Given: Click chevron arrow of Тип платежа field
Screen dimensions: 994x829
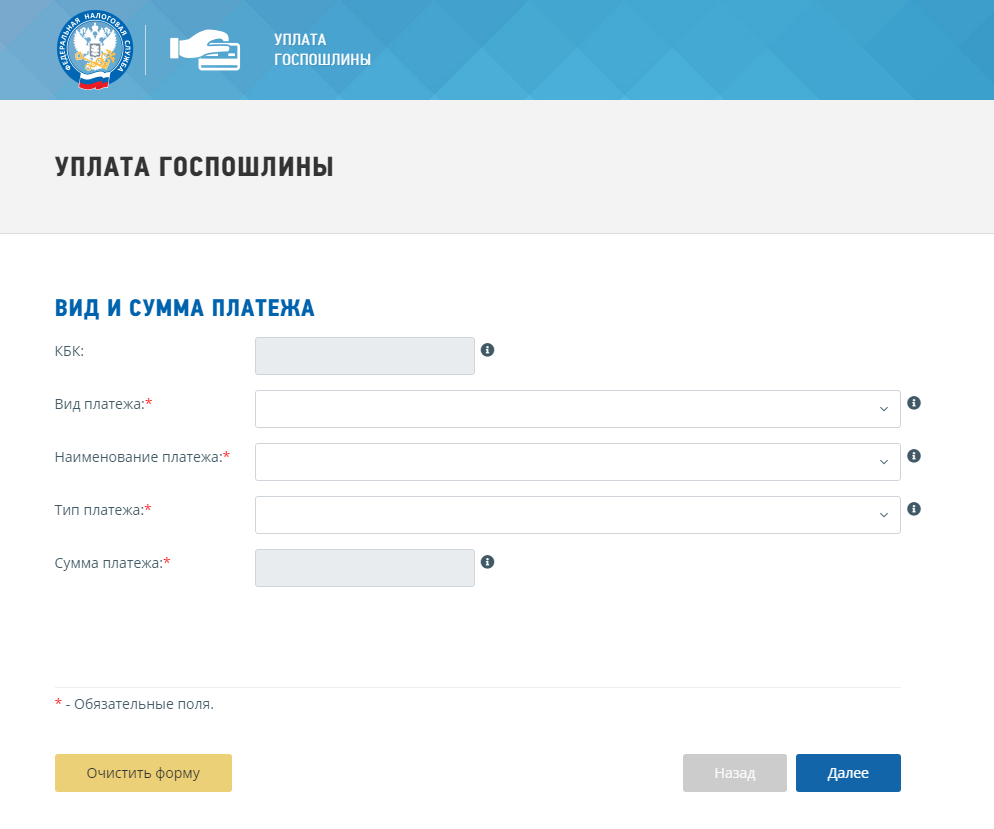Looking at the screenshot, I should click(x=884, y=515).
